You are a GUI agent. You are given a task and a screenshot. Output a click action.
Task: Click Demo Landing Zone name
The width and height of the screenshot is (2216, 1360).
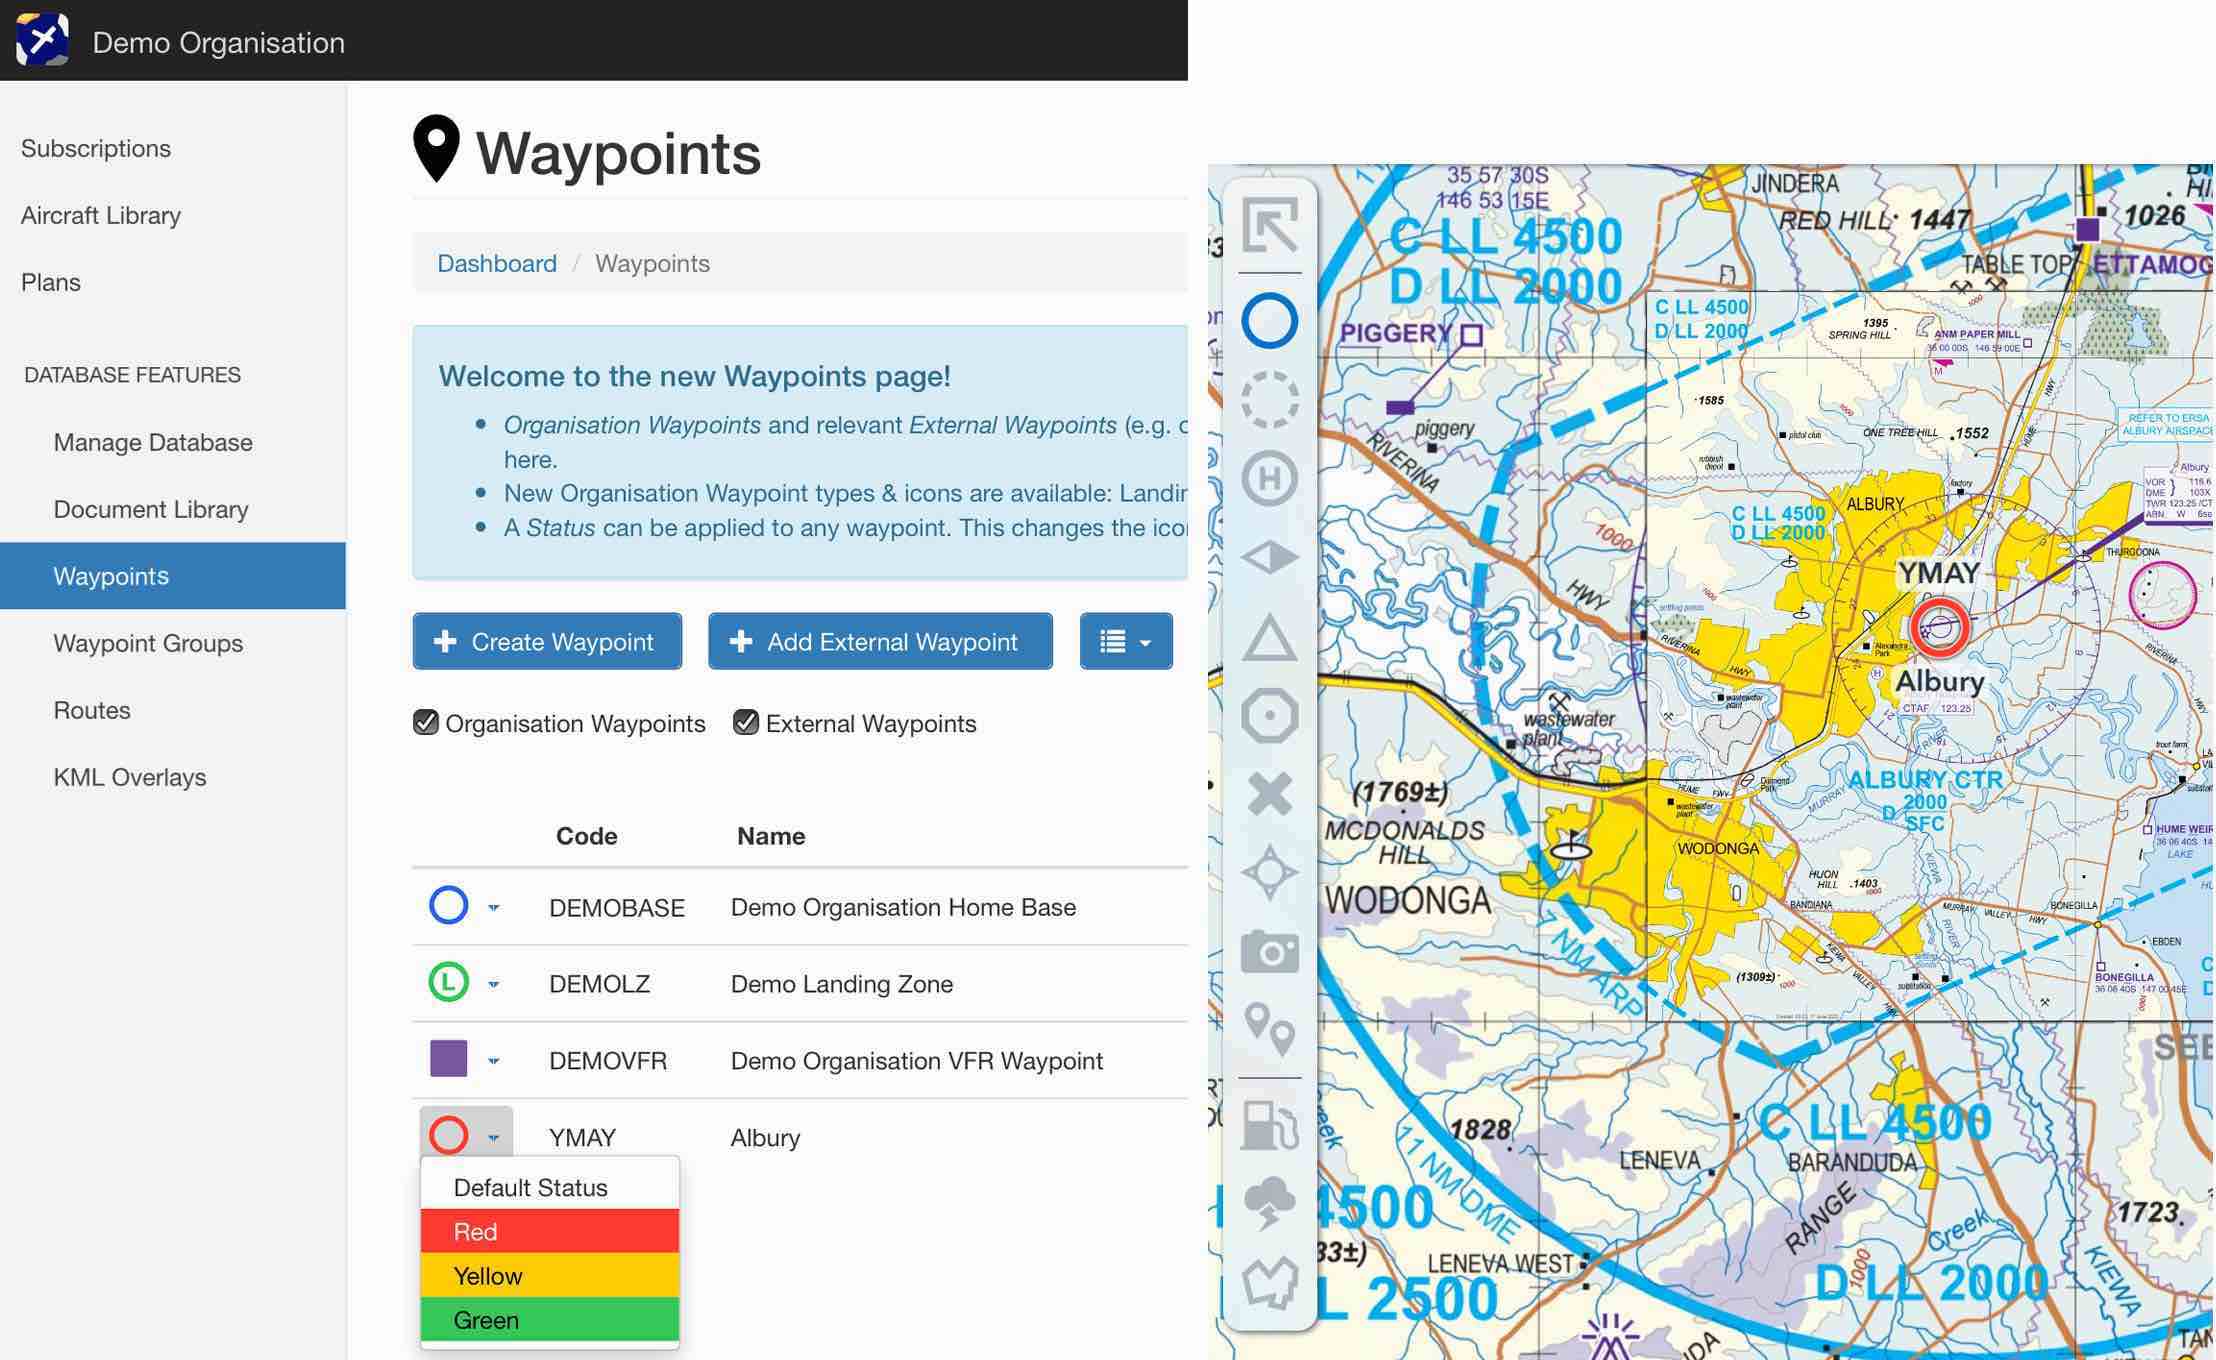pyautogui.click(x=842, y=984)
